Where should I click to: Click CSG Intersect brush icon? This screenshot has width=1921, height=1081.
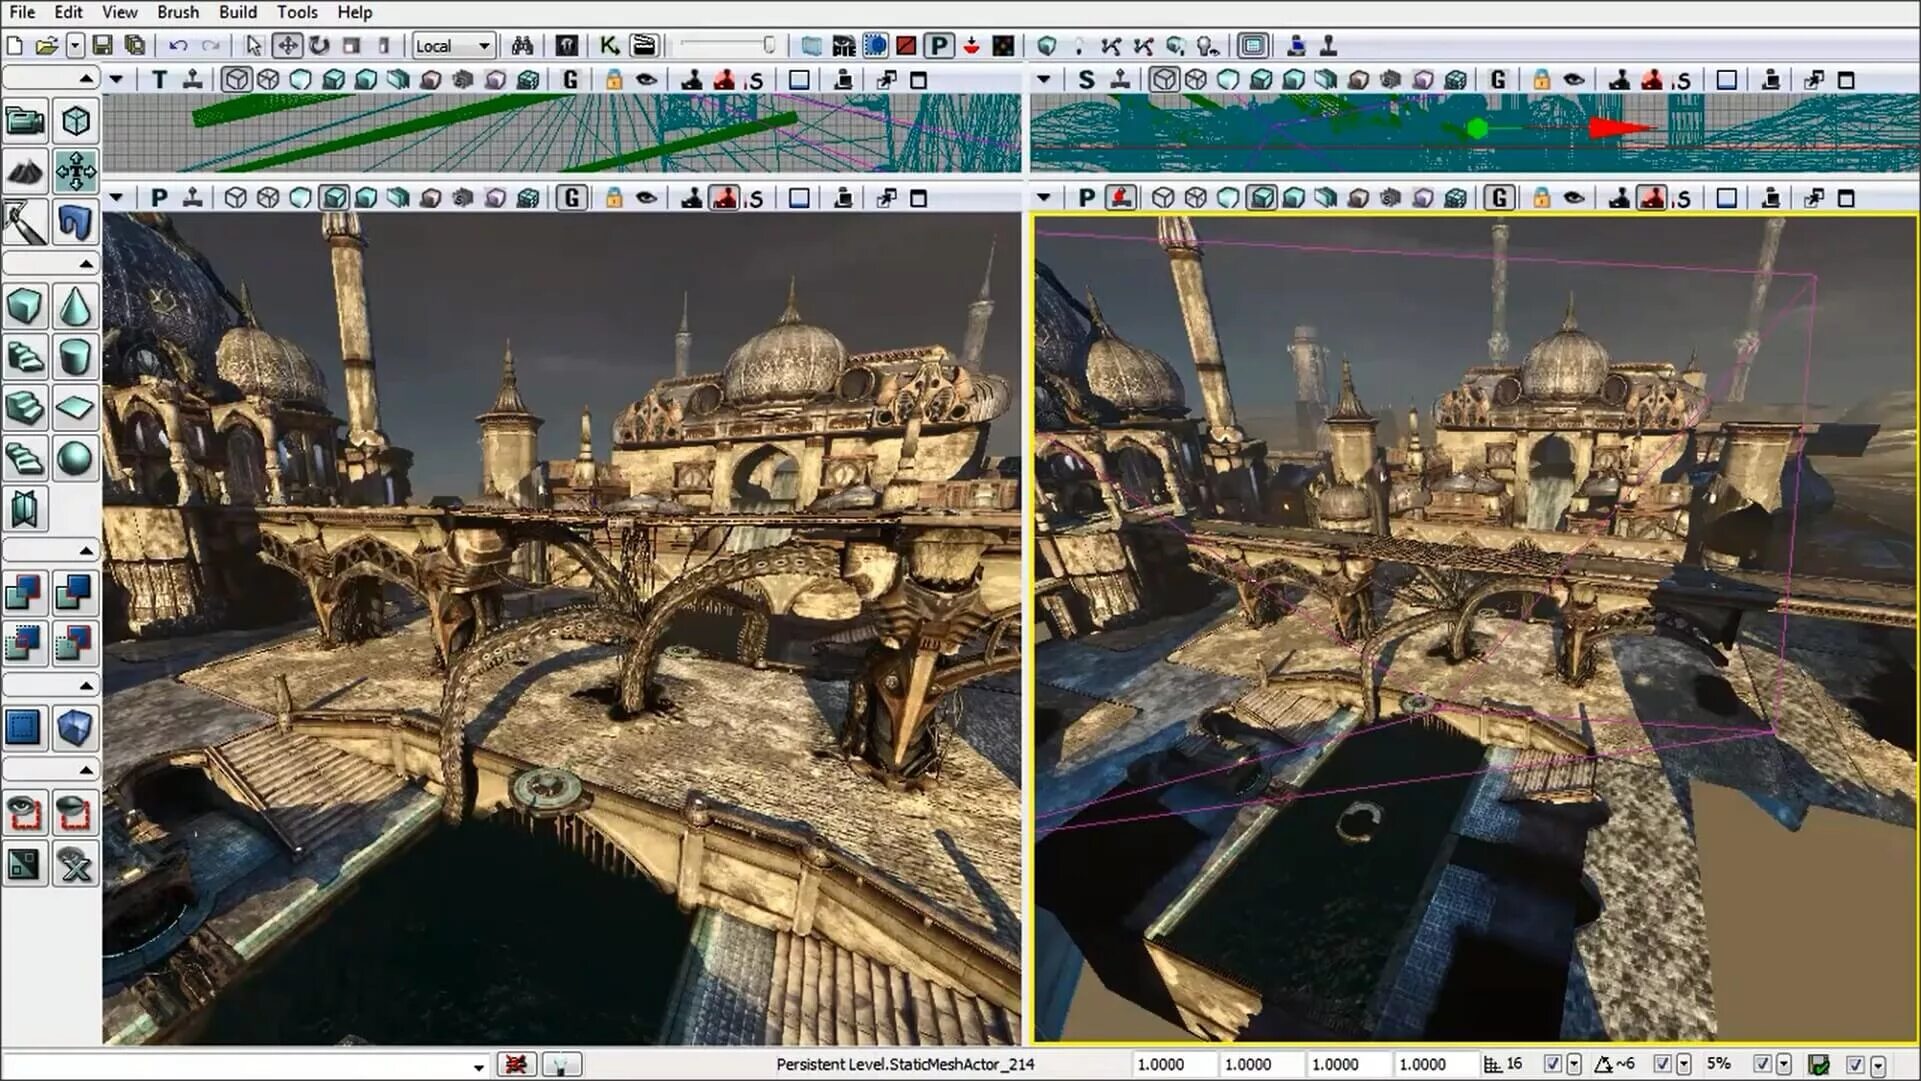pos(24,643)
